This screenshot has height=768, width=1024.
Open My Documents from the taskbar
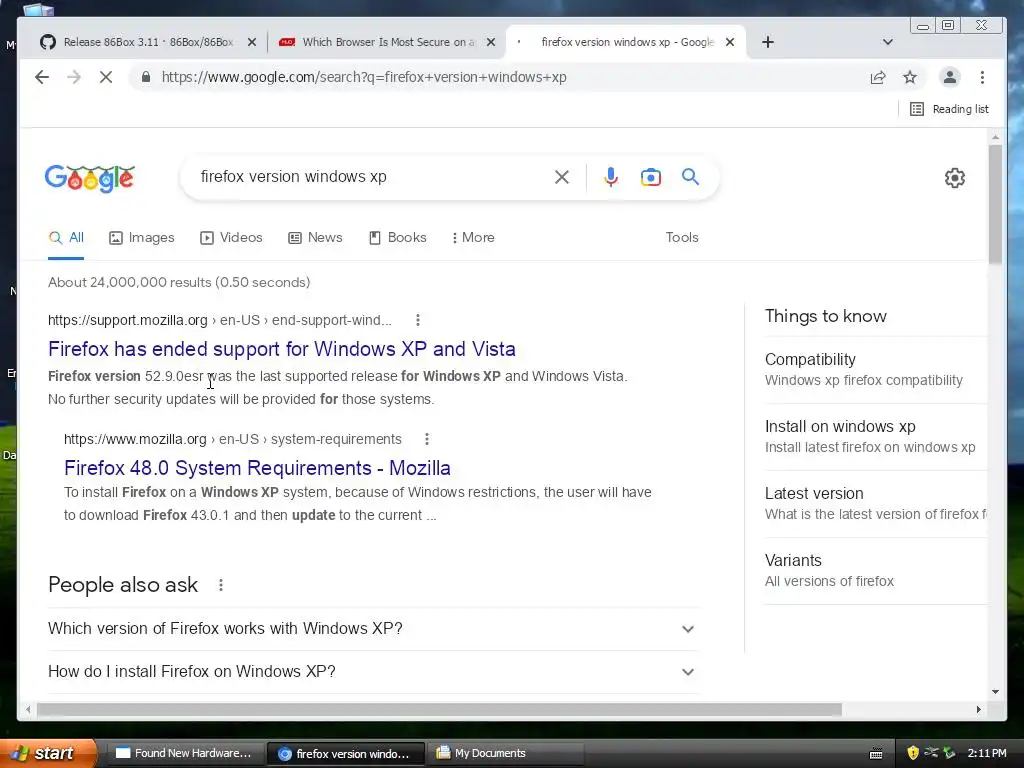pos(505,753)
